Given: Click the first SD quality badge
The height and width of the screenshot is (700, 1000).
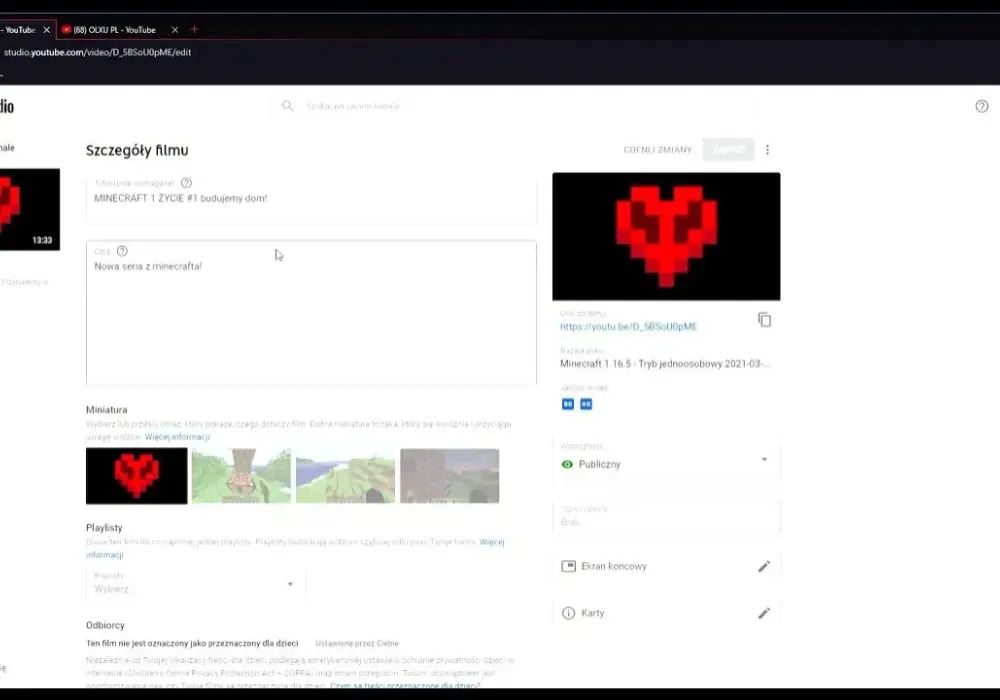Looking at the screenshot, I should click(x=568, y=404).
